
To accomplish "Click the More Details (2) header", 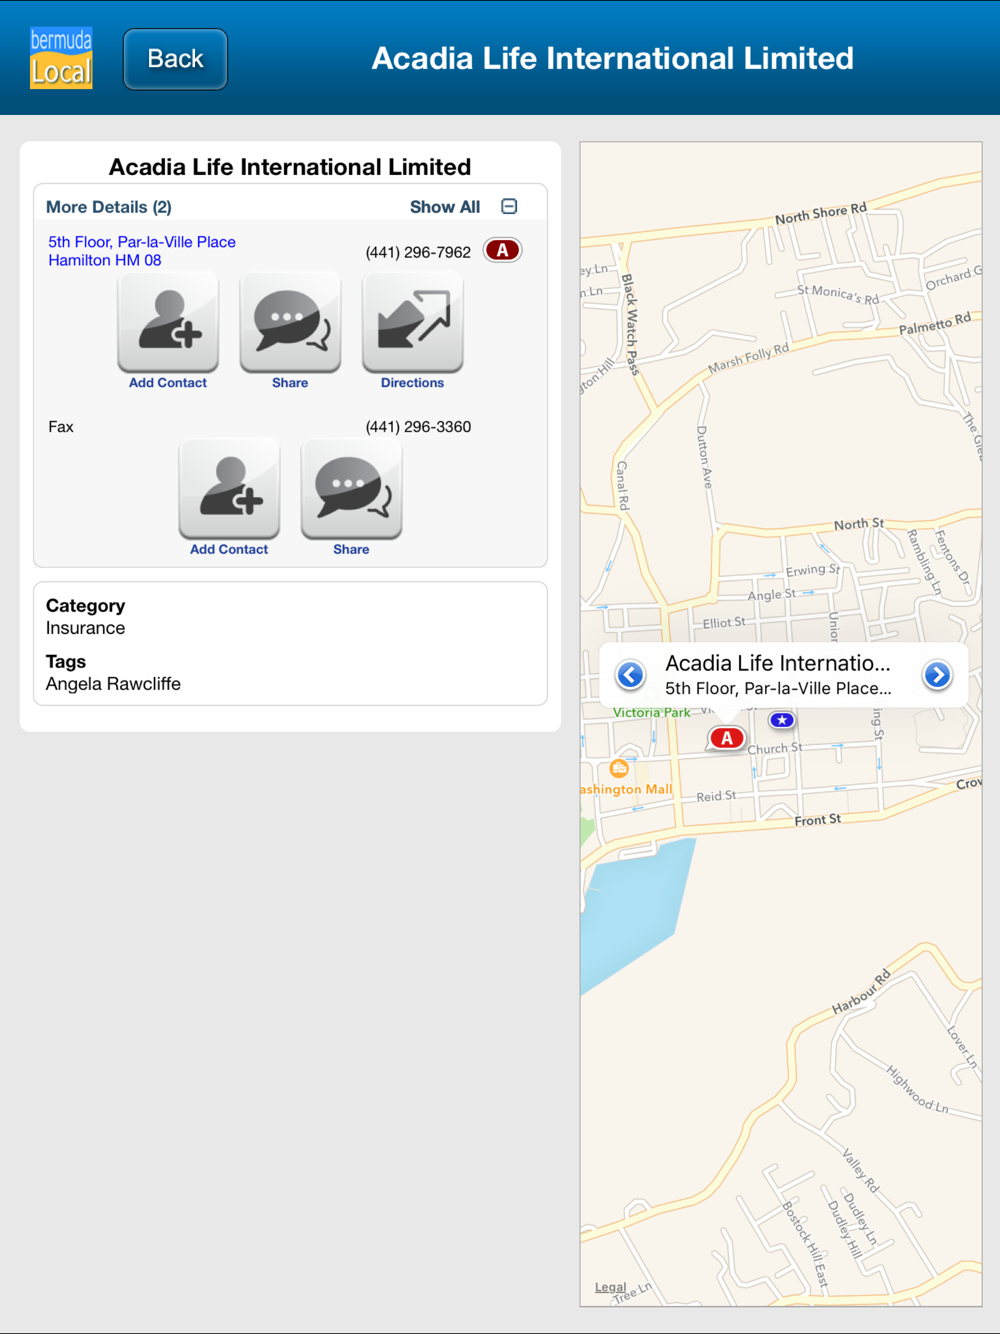I will pos(109,207).
